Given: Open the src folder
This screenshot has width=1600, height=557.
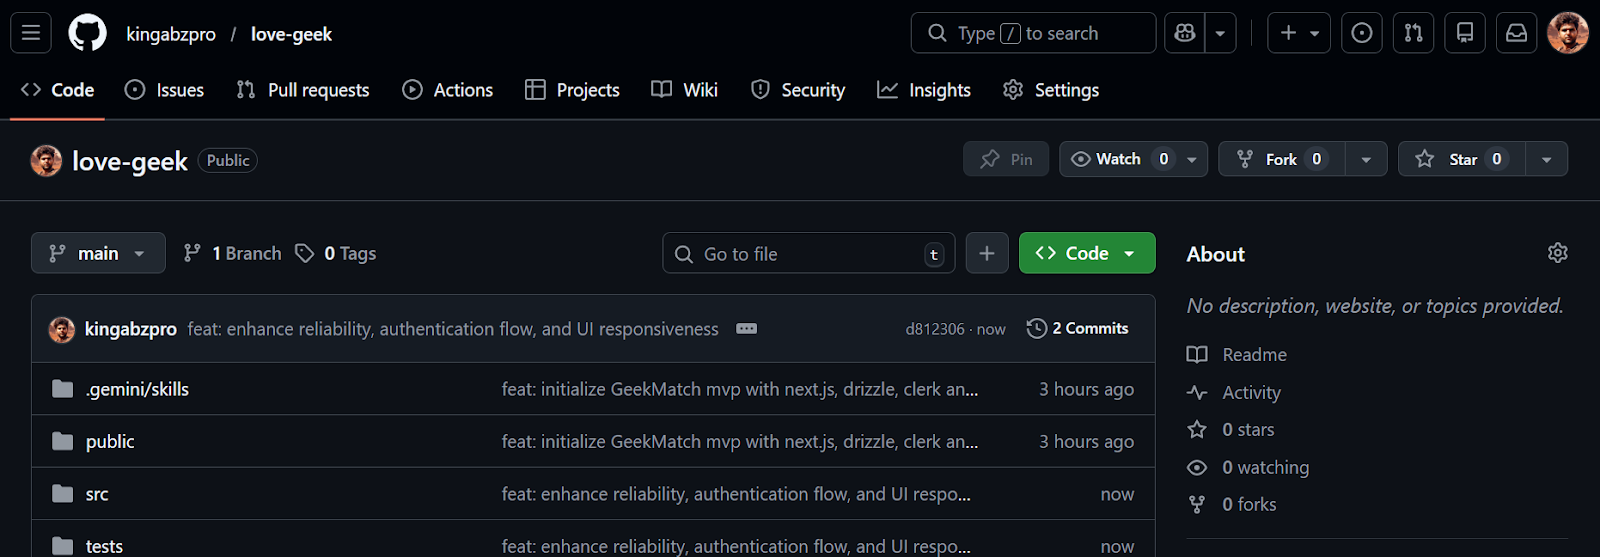Looking at the screenshot, I should click(97, 494).
